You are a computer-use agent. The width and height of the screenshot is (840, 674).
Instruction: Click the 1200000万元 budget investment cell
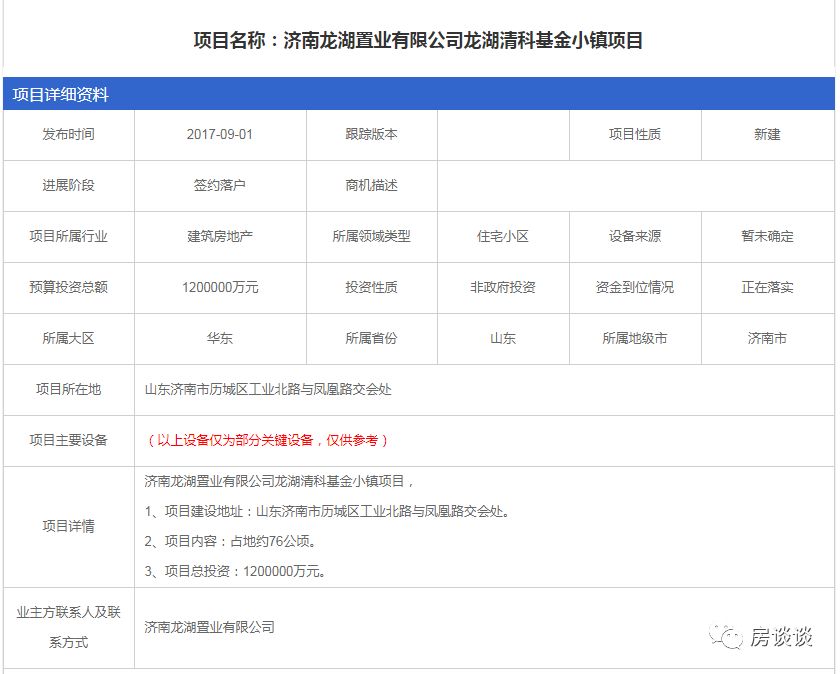click(219, 287)
